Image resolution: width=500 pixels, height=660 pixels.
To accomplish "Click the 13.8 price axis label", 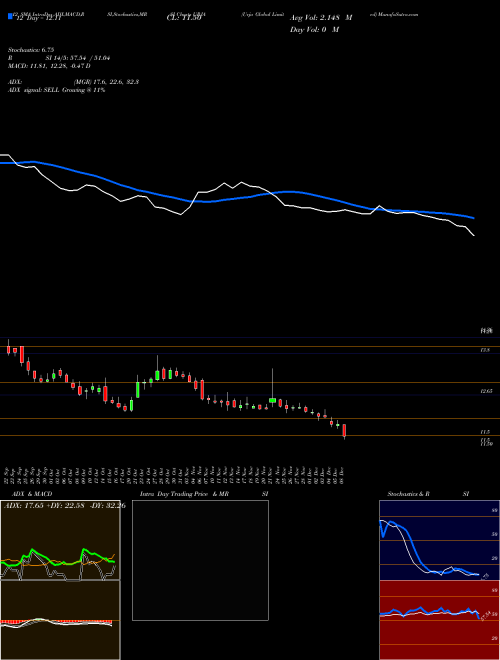I will click(485, 350).
